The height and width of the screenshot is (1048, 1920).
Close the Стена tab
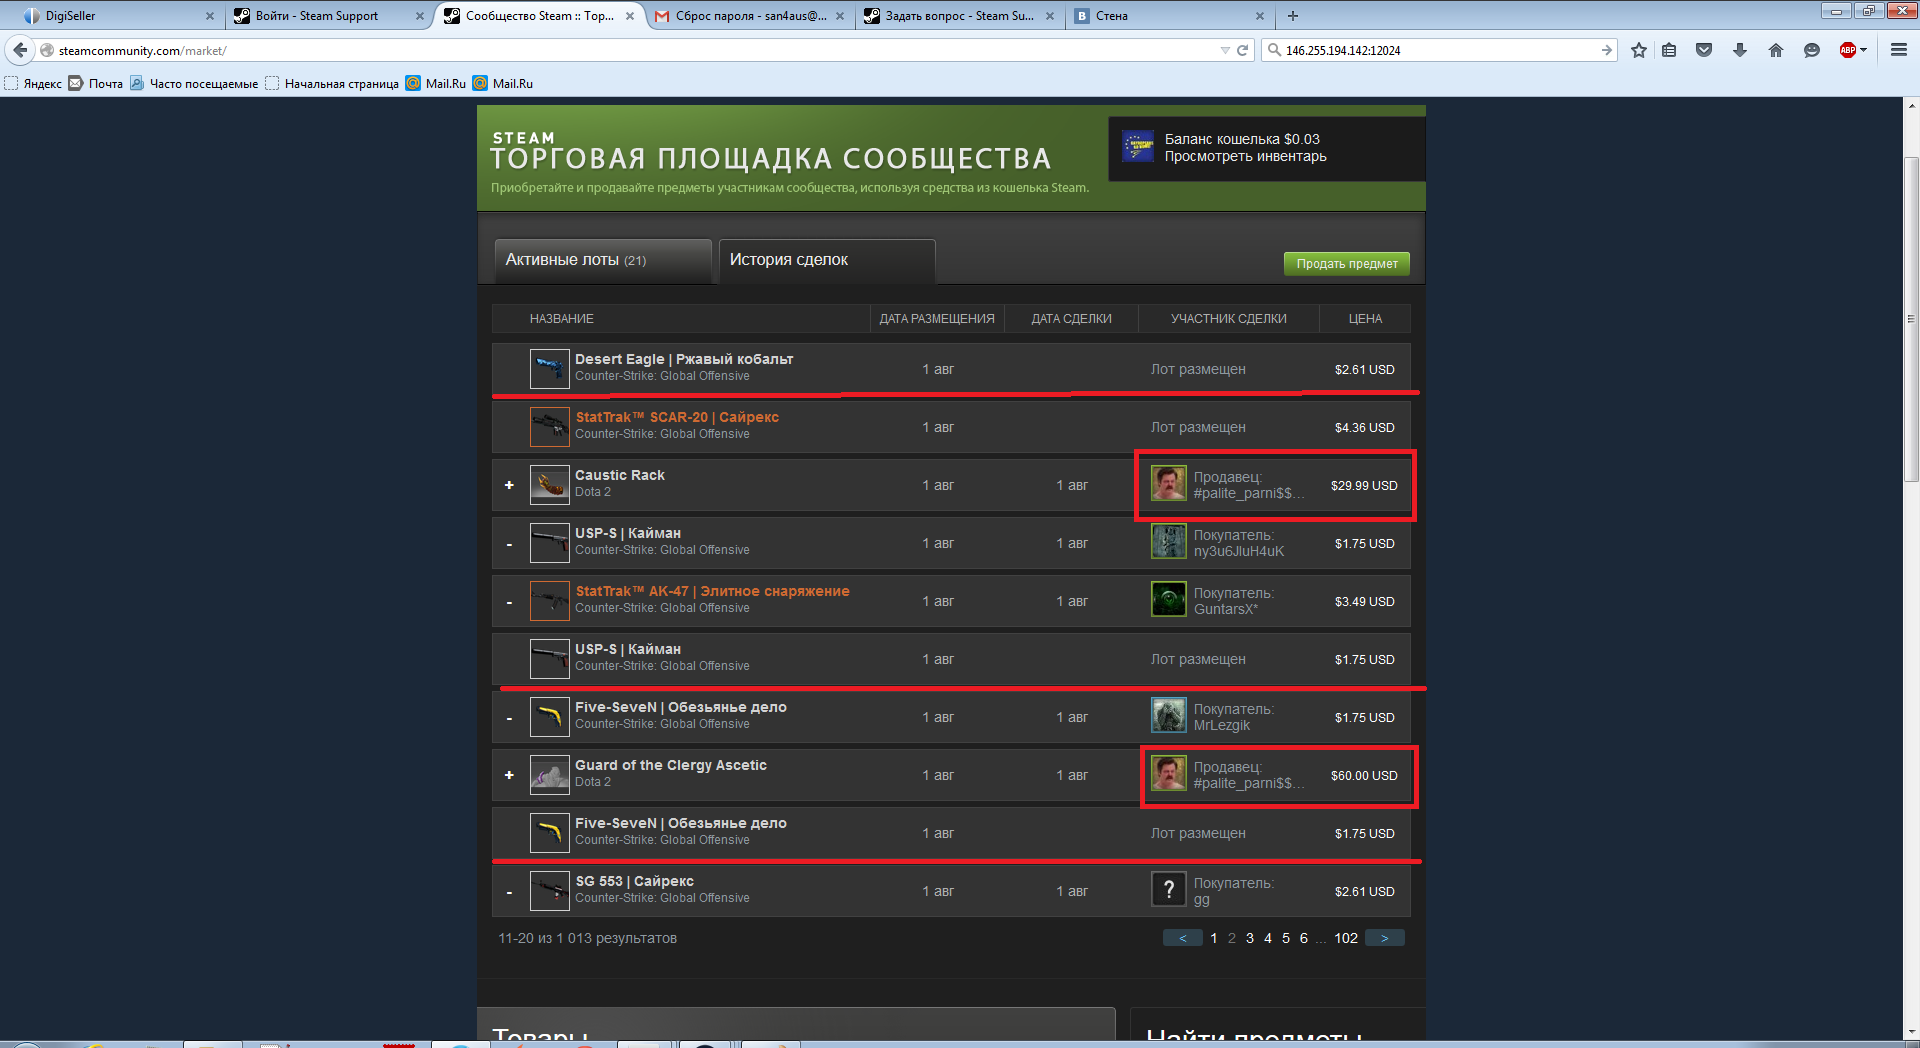[x=1260, y=16]
